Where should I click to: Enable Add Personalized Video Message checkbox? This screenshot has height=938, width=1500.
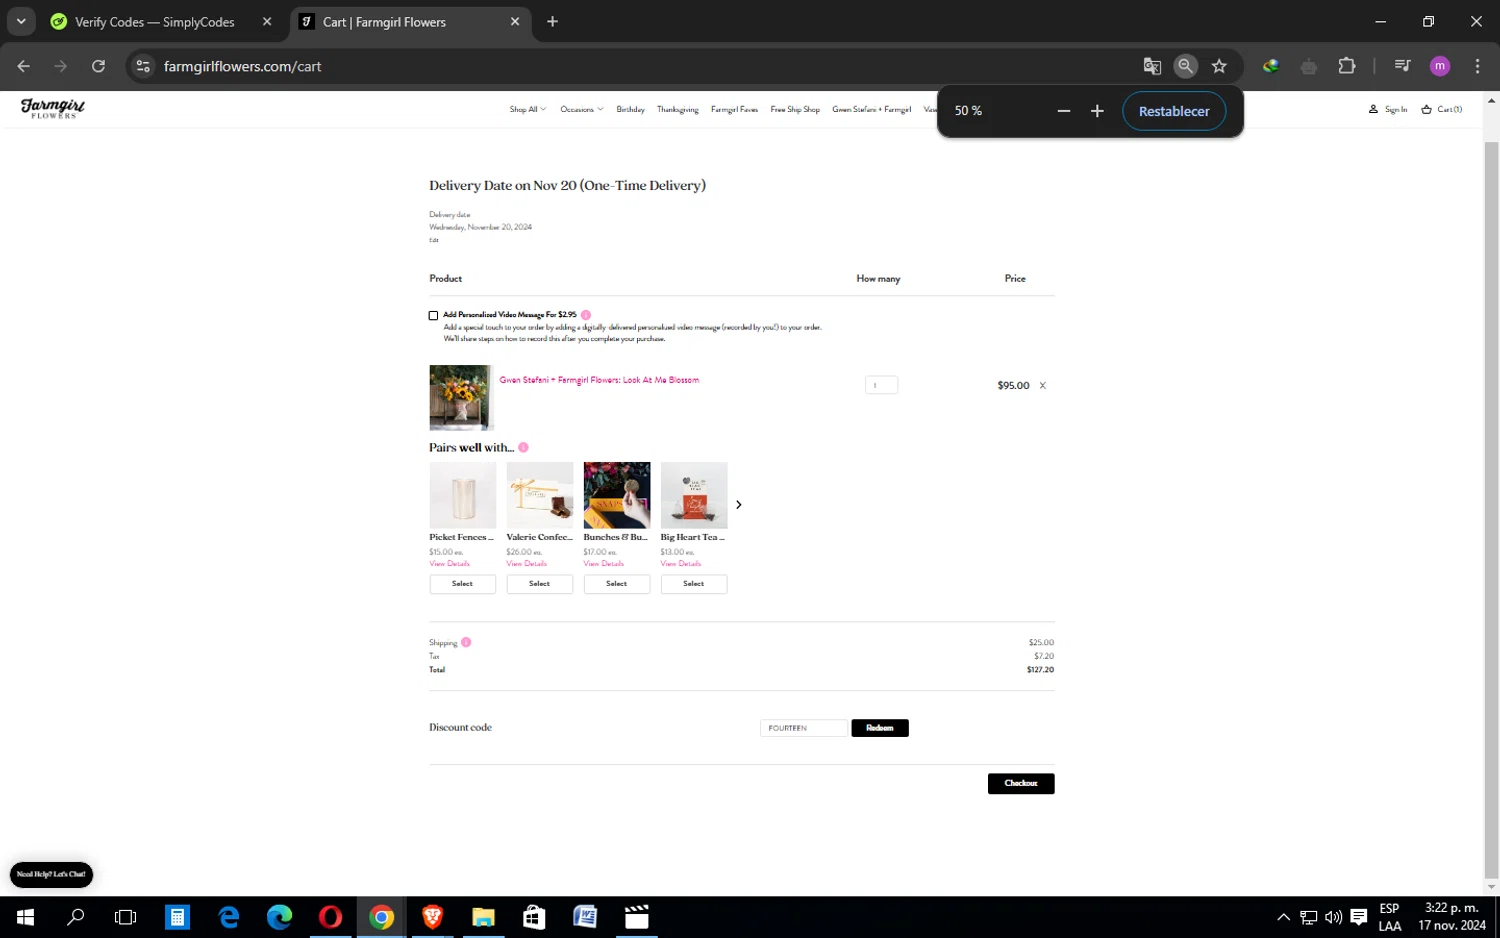[x=433, y=315]
